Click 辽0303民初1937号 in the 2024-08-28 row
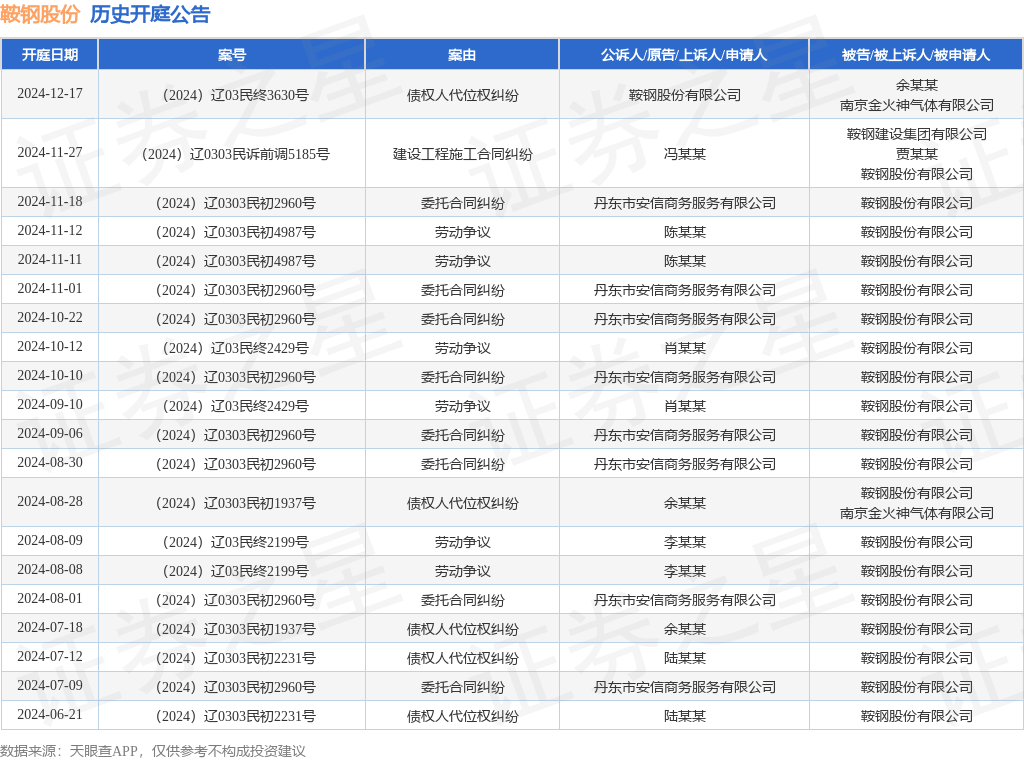Screen dimensions: 1024x760 [x=235, y=503]
